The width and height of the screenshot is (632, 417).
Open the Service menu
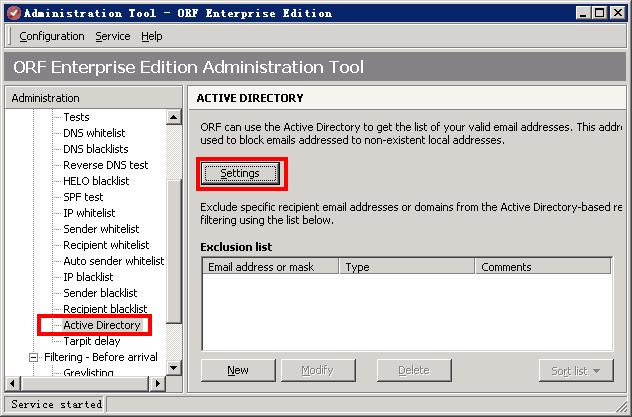113,36
